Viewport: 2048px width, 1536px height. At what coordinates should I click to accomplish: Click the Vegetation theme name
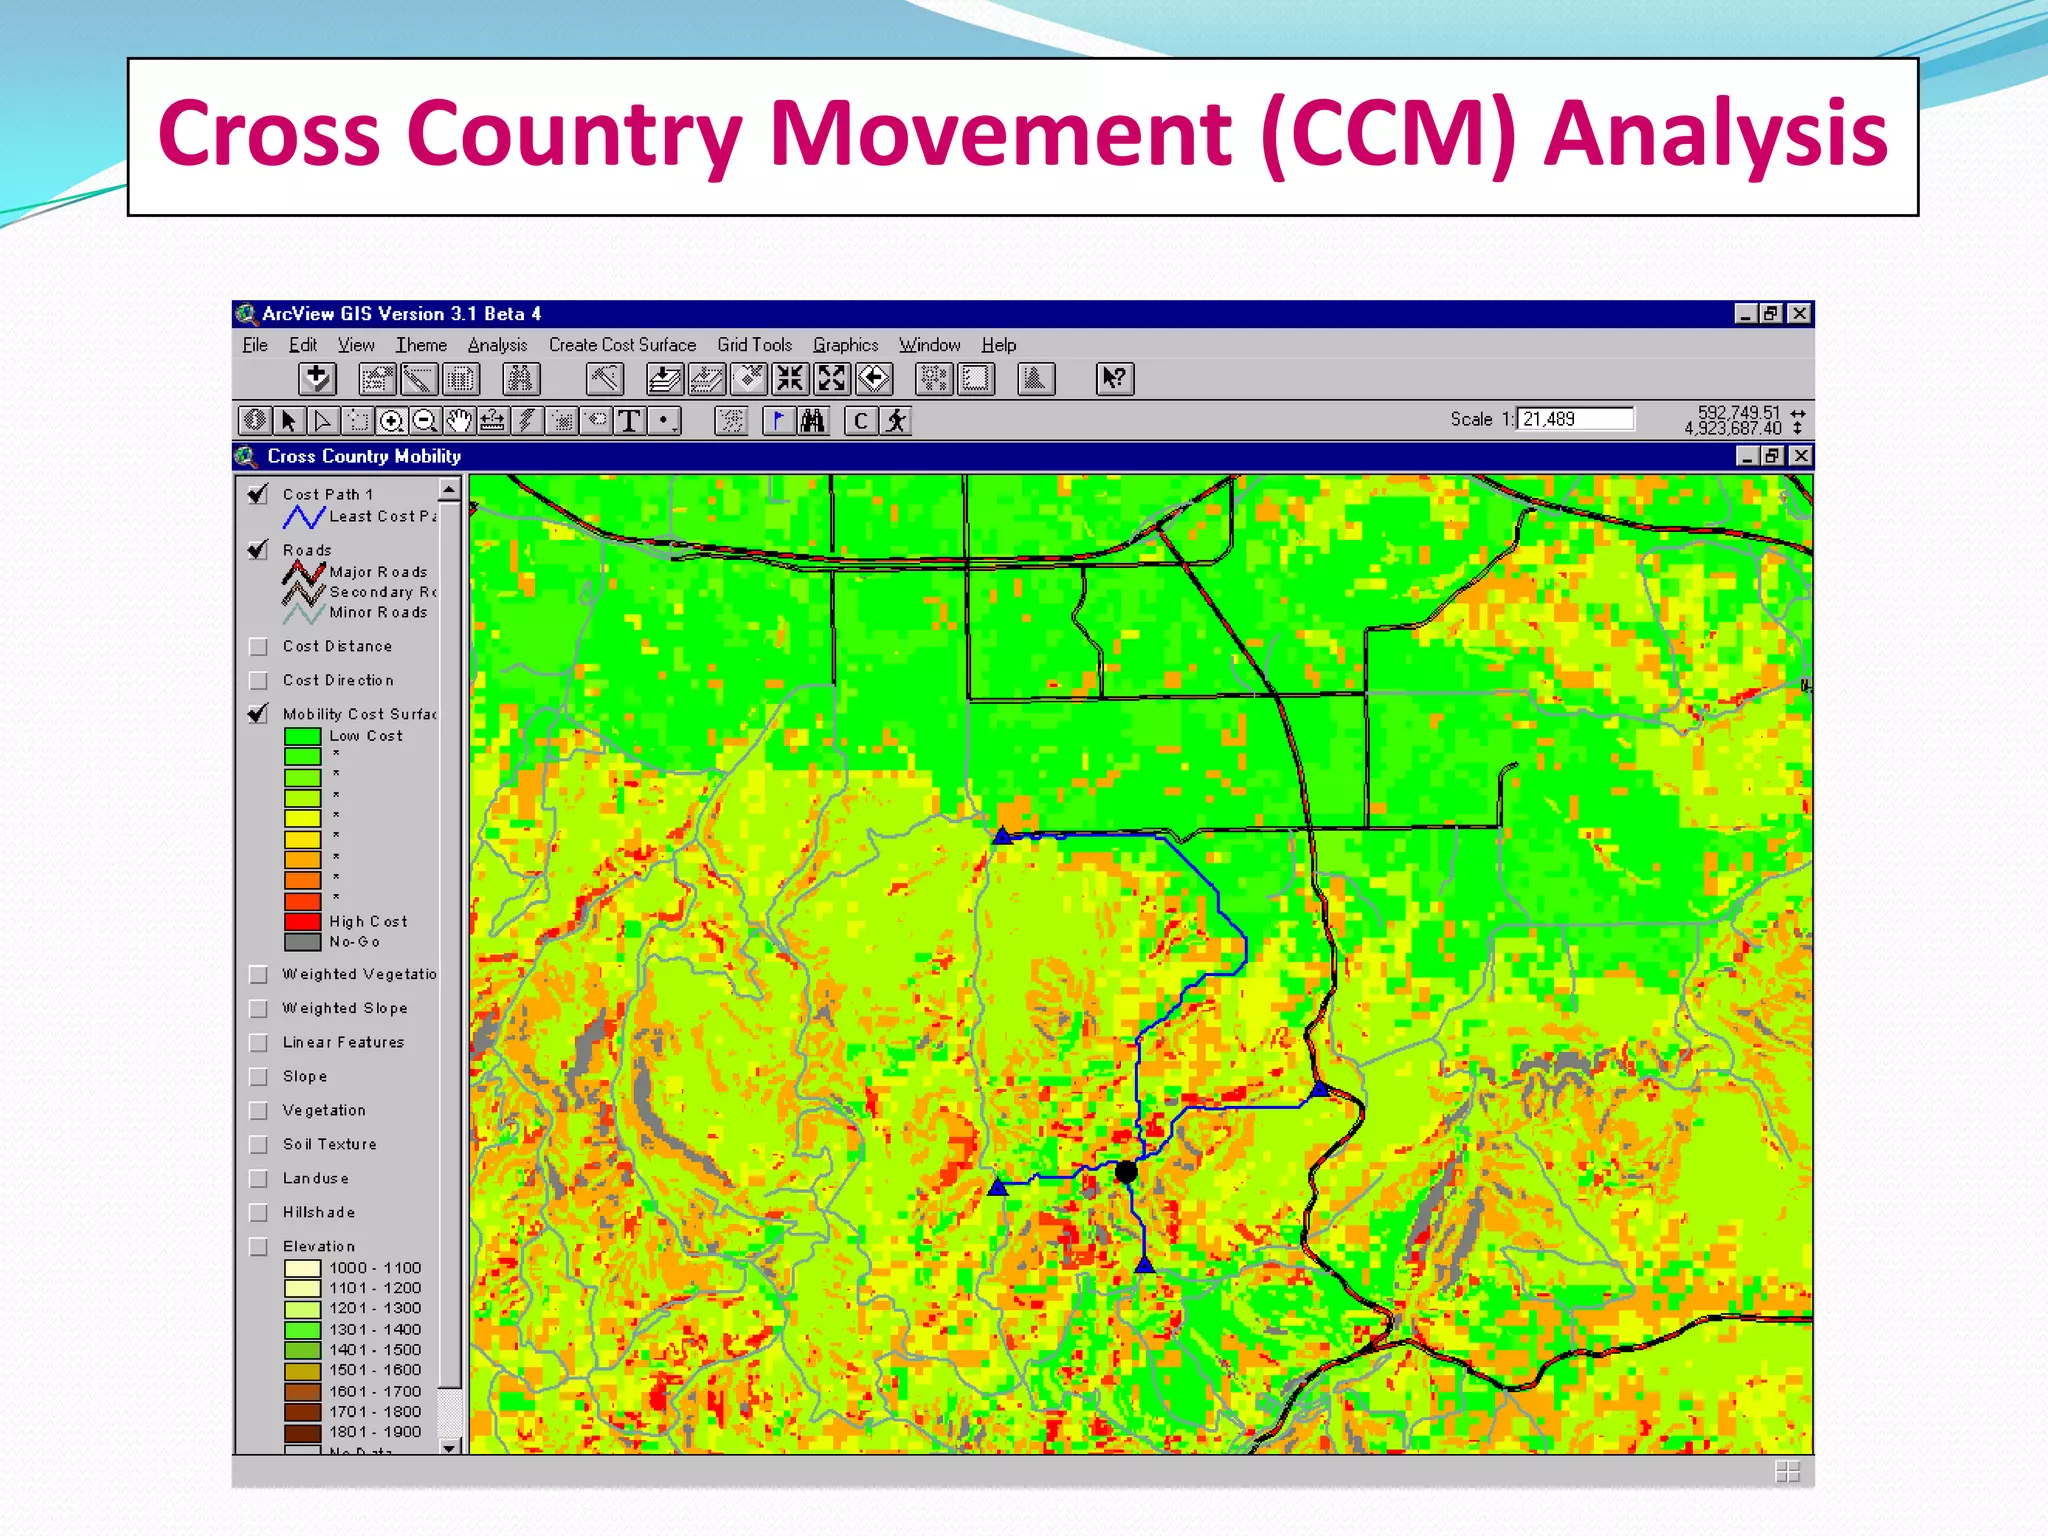pos(324,1111)
